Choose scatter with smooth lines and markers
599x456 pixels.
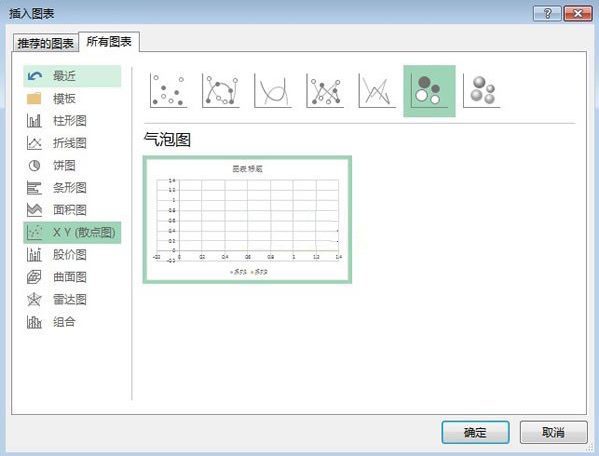pos(220,91)
